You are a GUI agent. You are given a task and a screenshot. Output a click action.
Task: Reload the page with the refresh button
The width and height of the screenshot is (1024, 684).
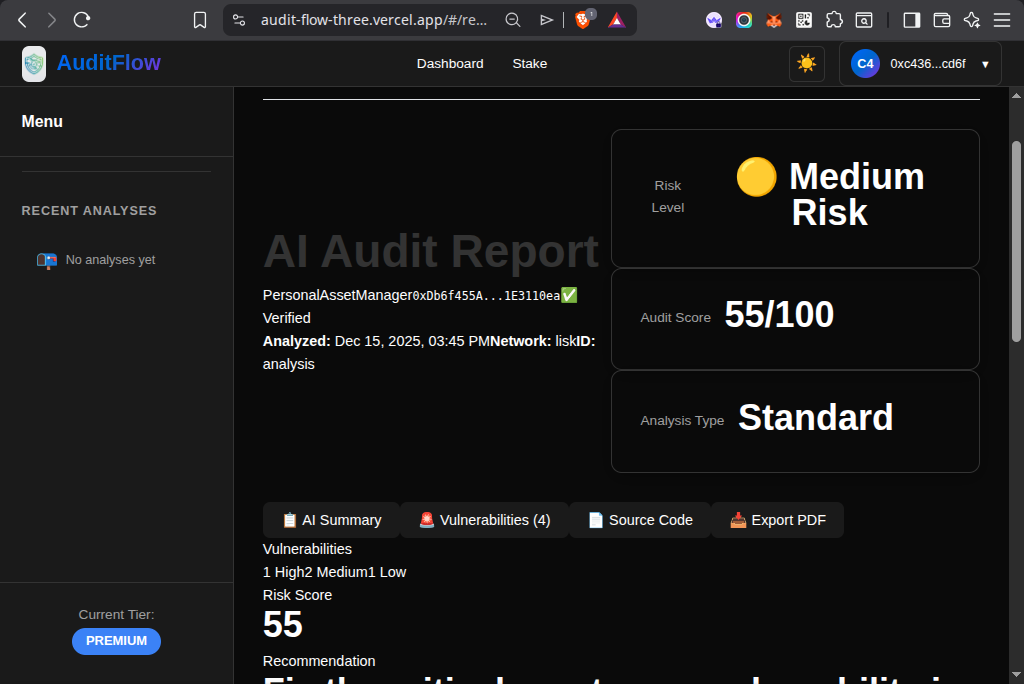pyautogui.click(x=82, y=20)
